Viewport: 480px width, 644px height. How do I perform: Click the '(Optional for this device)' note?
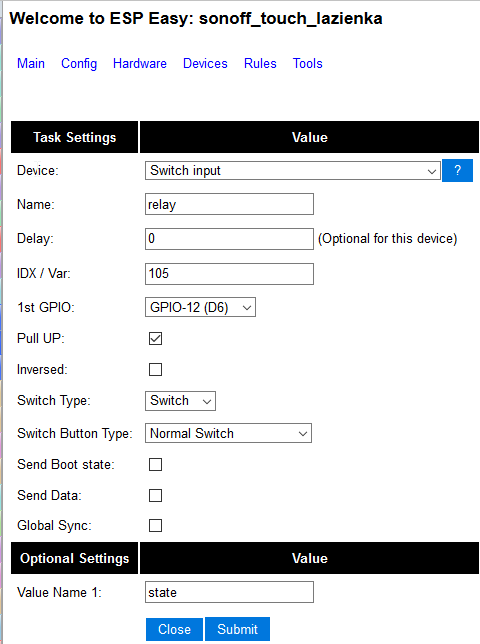pyautogui.click(x=387, y=239)
